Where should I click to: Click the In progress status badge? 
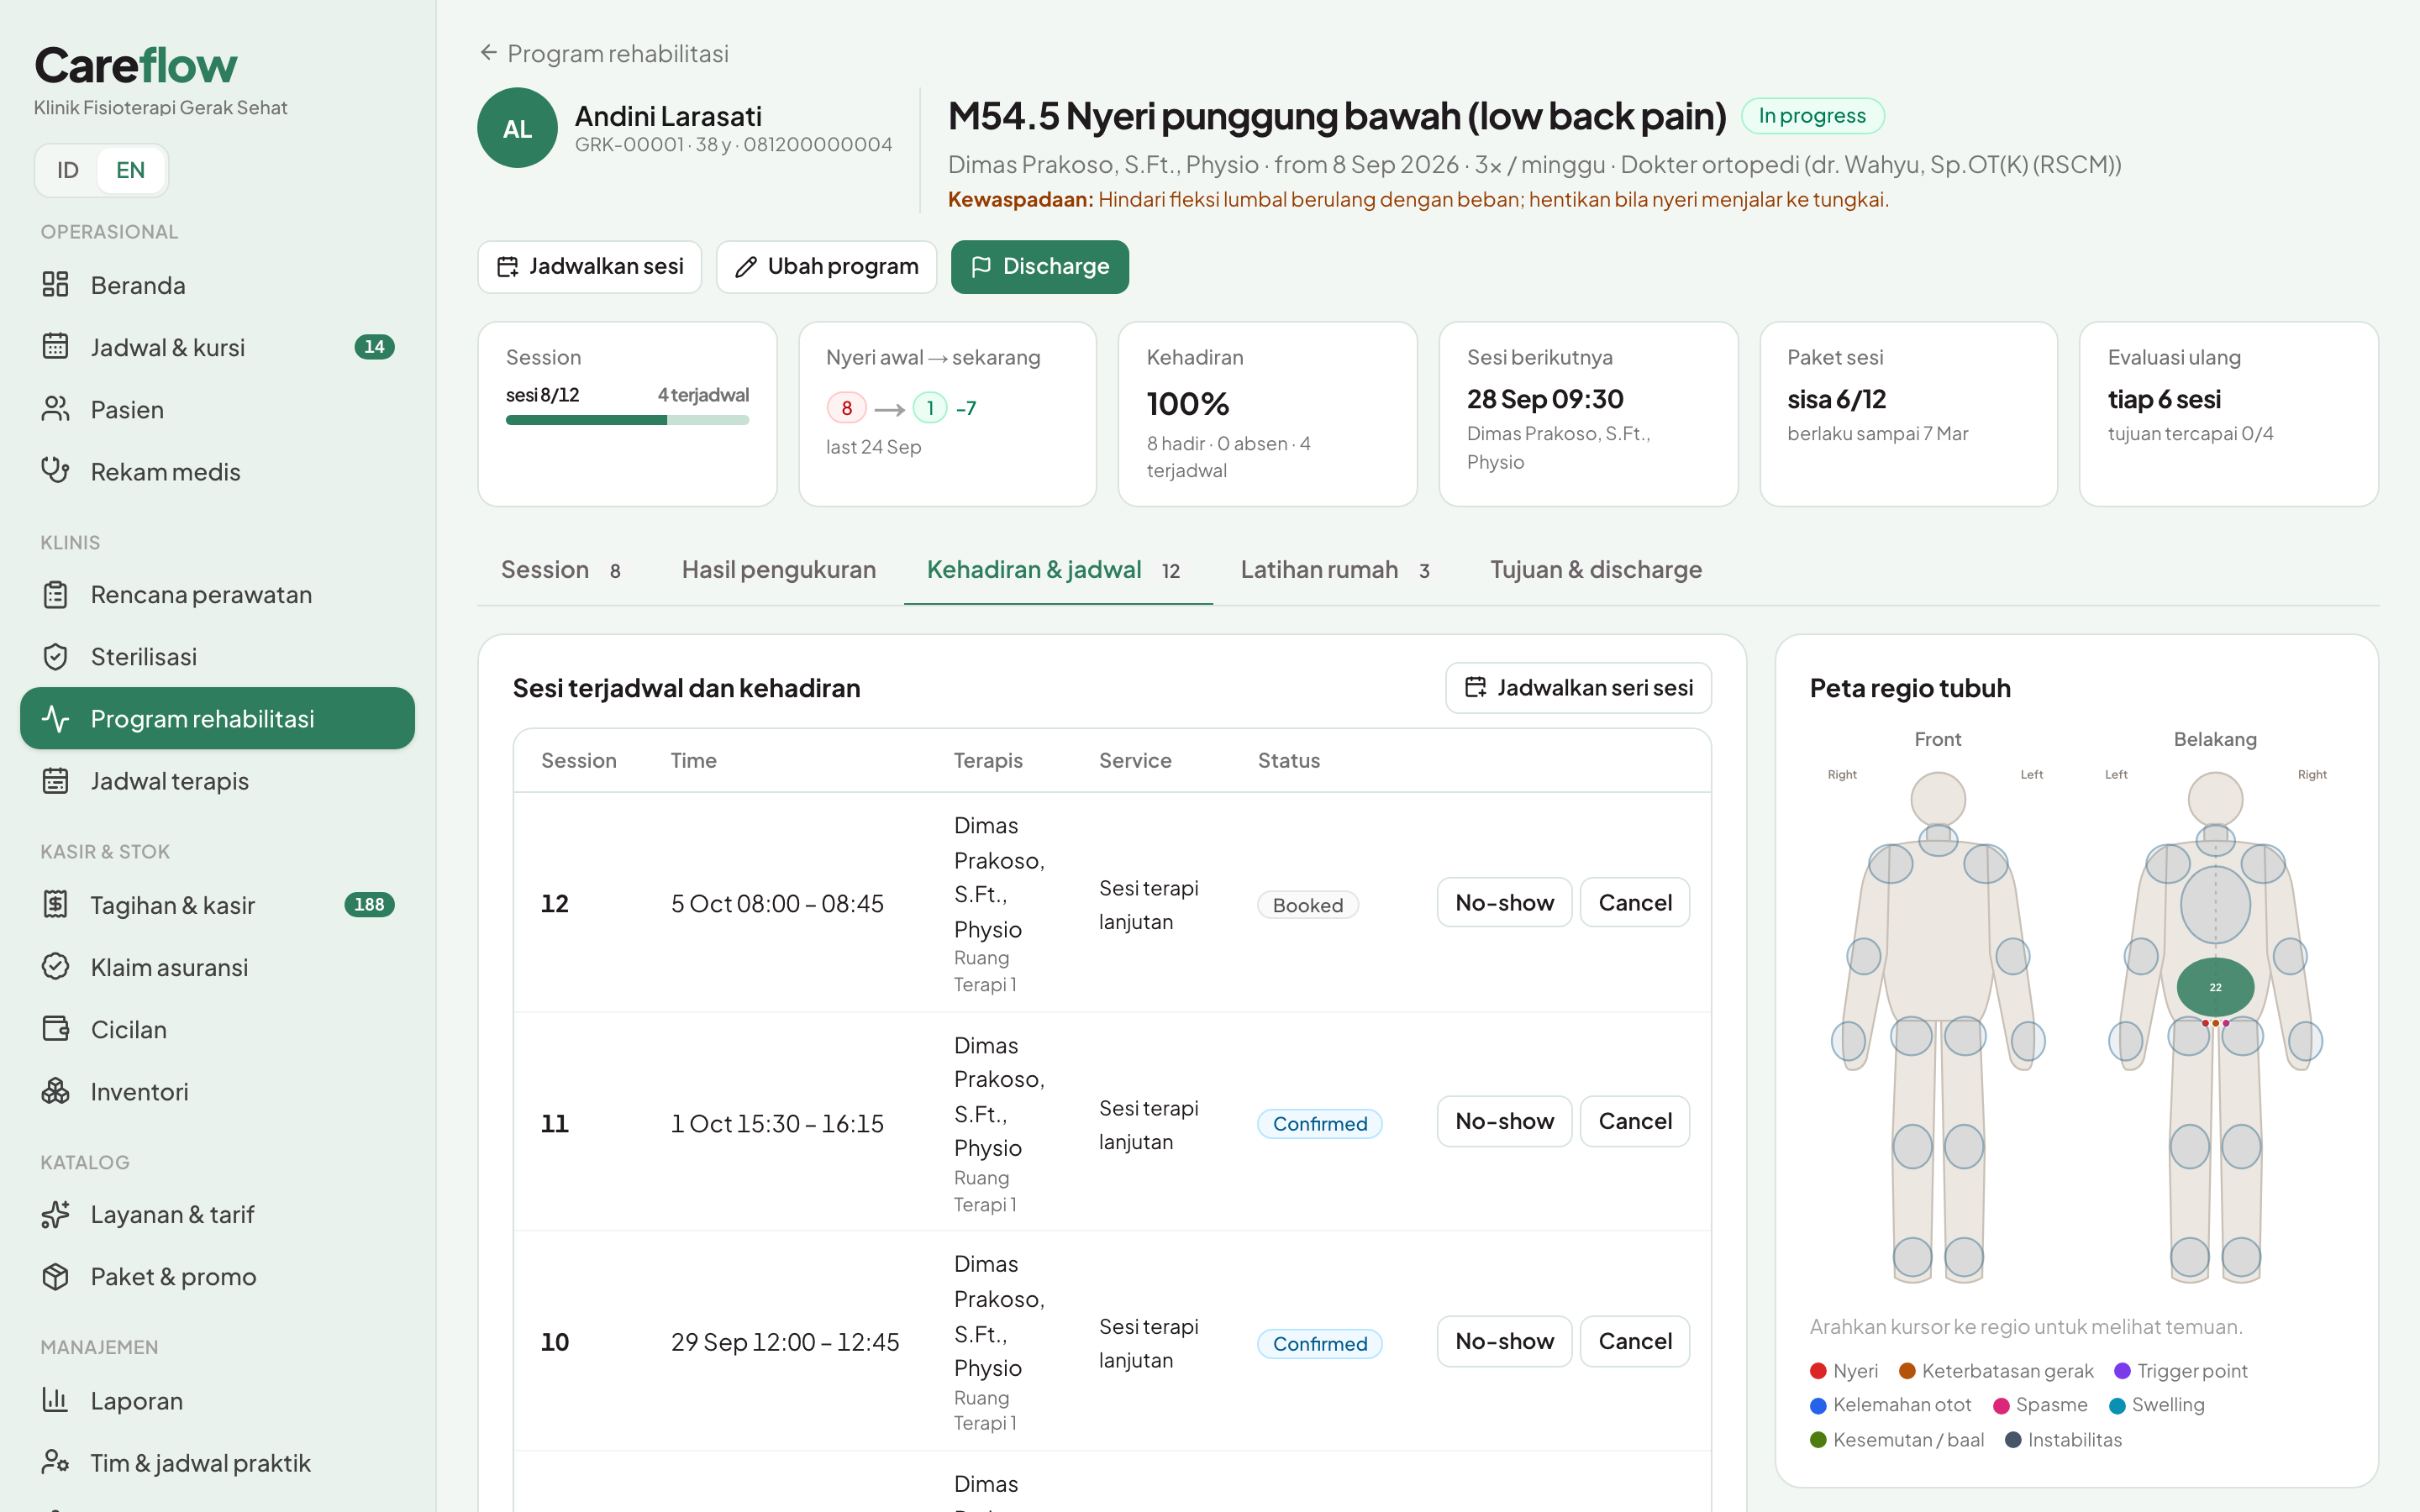tap(1812, 116)
